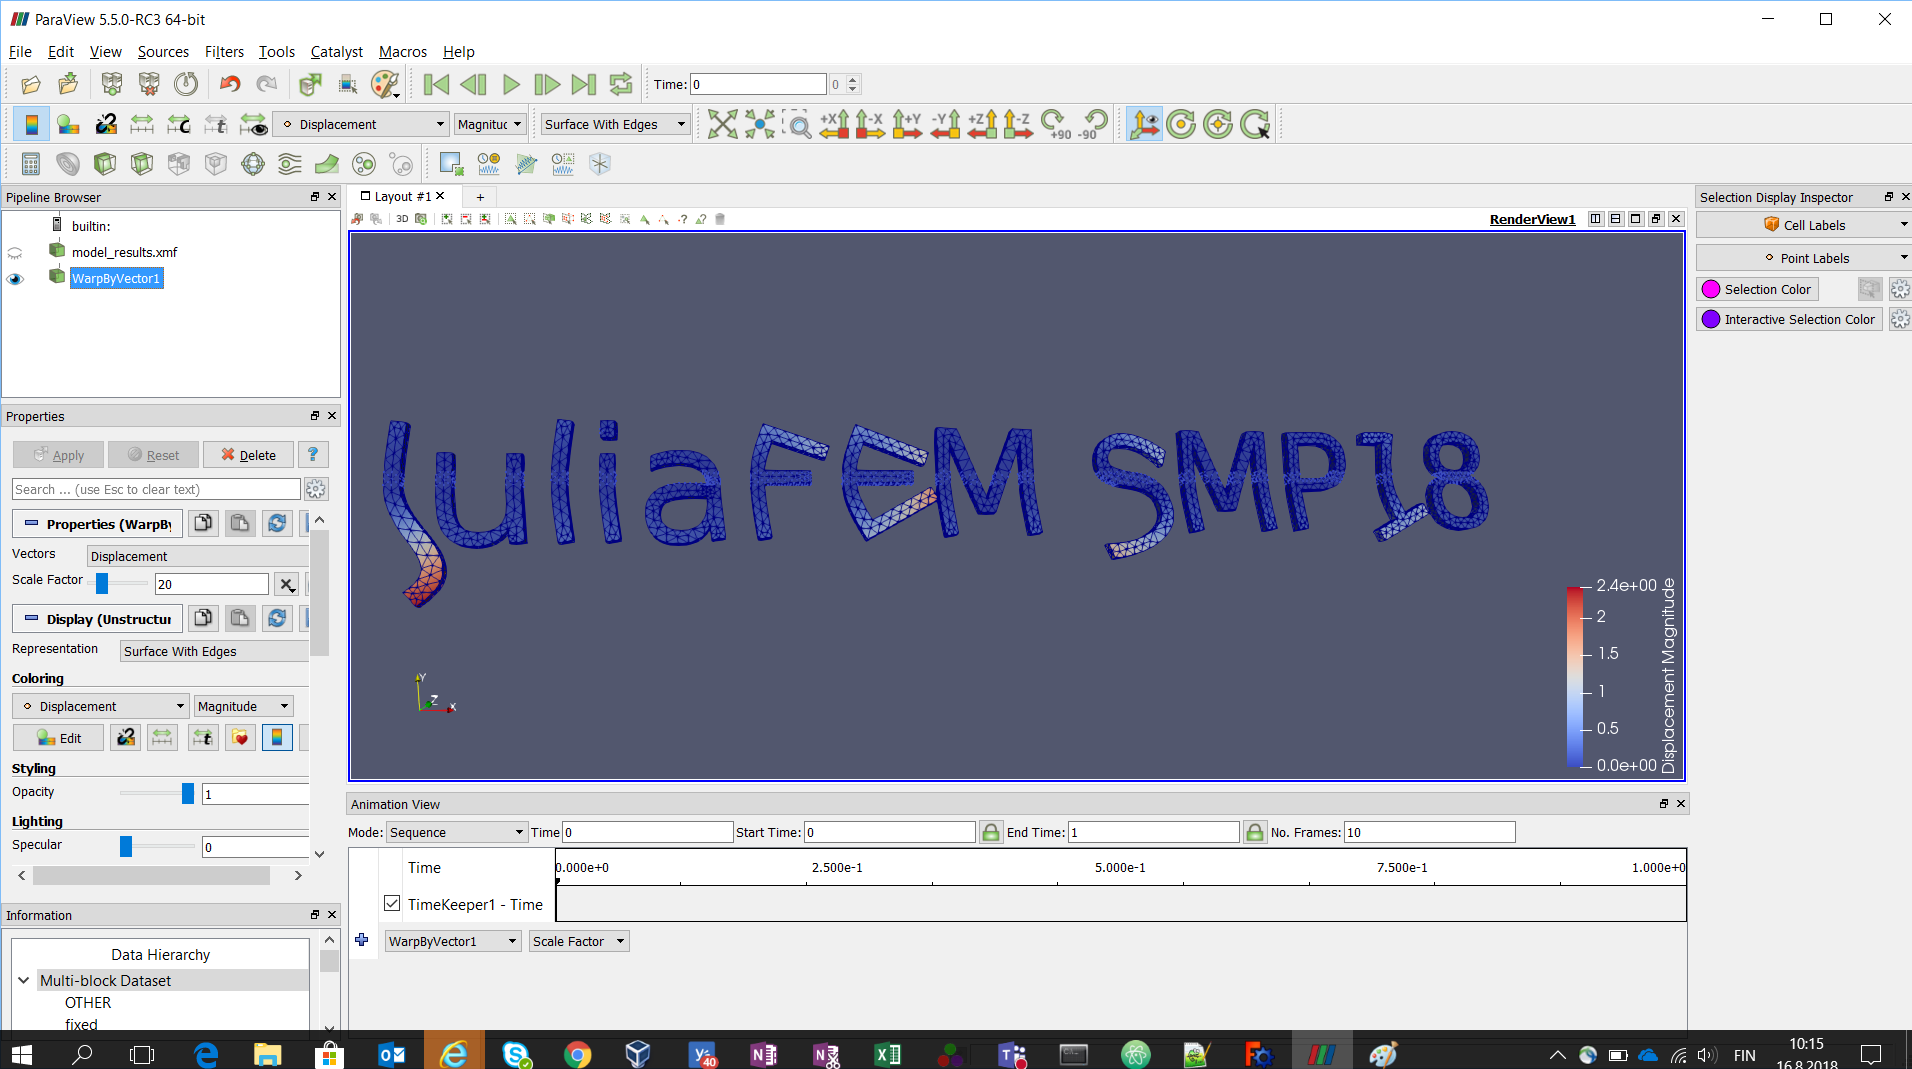The width and height of the screenshot is (1912, 1069).
Task: Toggle the orientation axes visibility
Action: coord(1144,124)
